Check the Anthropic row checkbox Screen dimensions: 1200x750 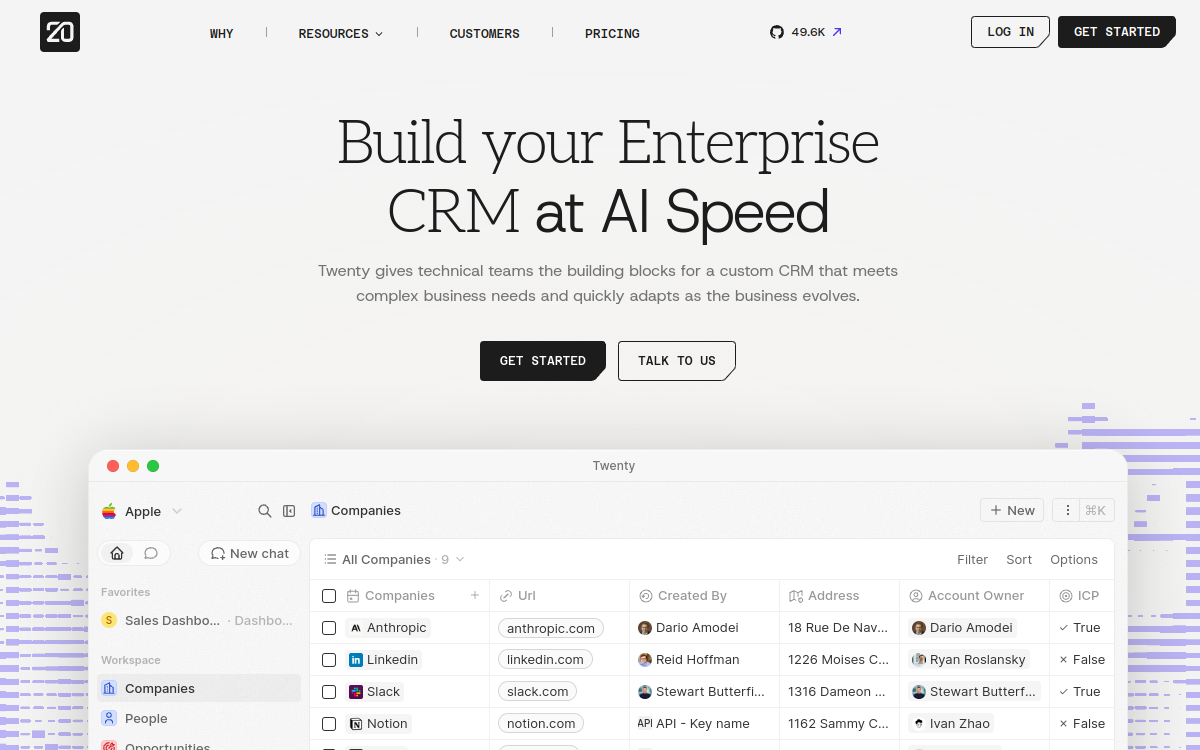tap(329, 628)
